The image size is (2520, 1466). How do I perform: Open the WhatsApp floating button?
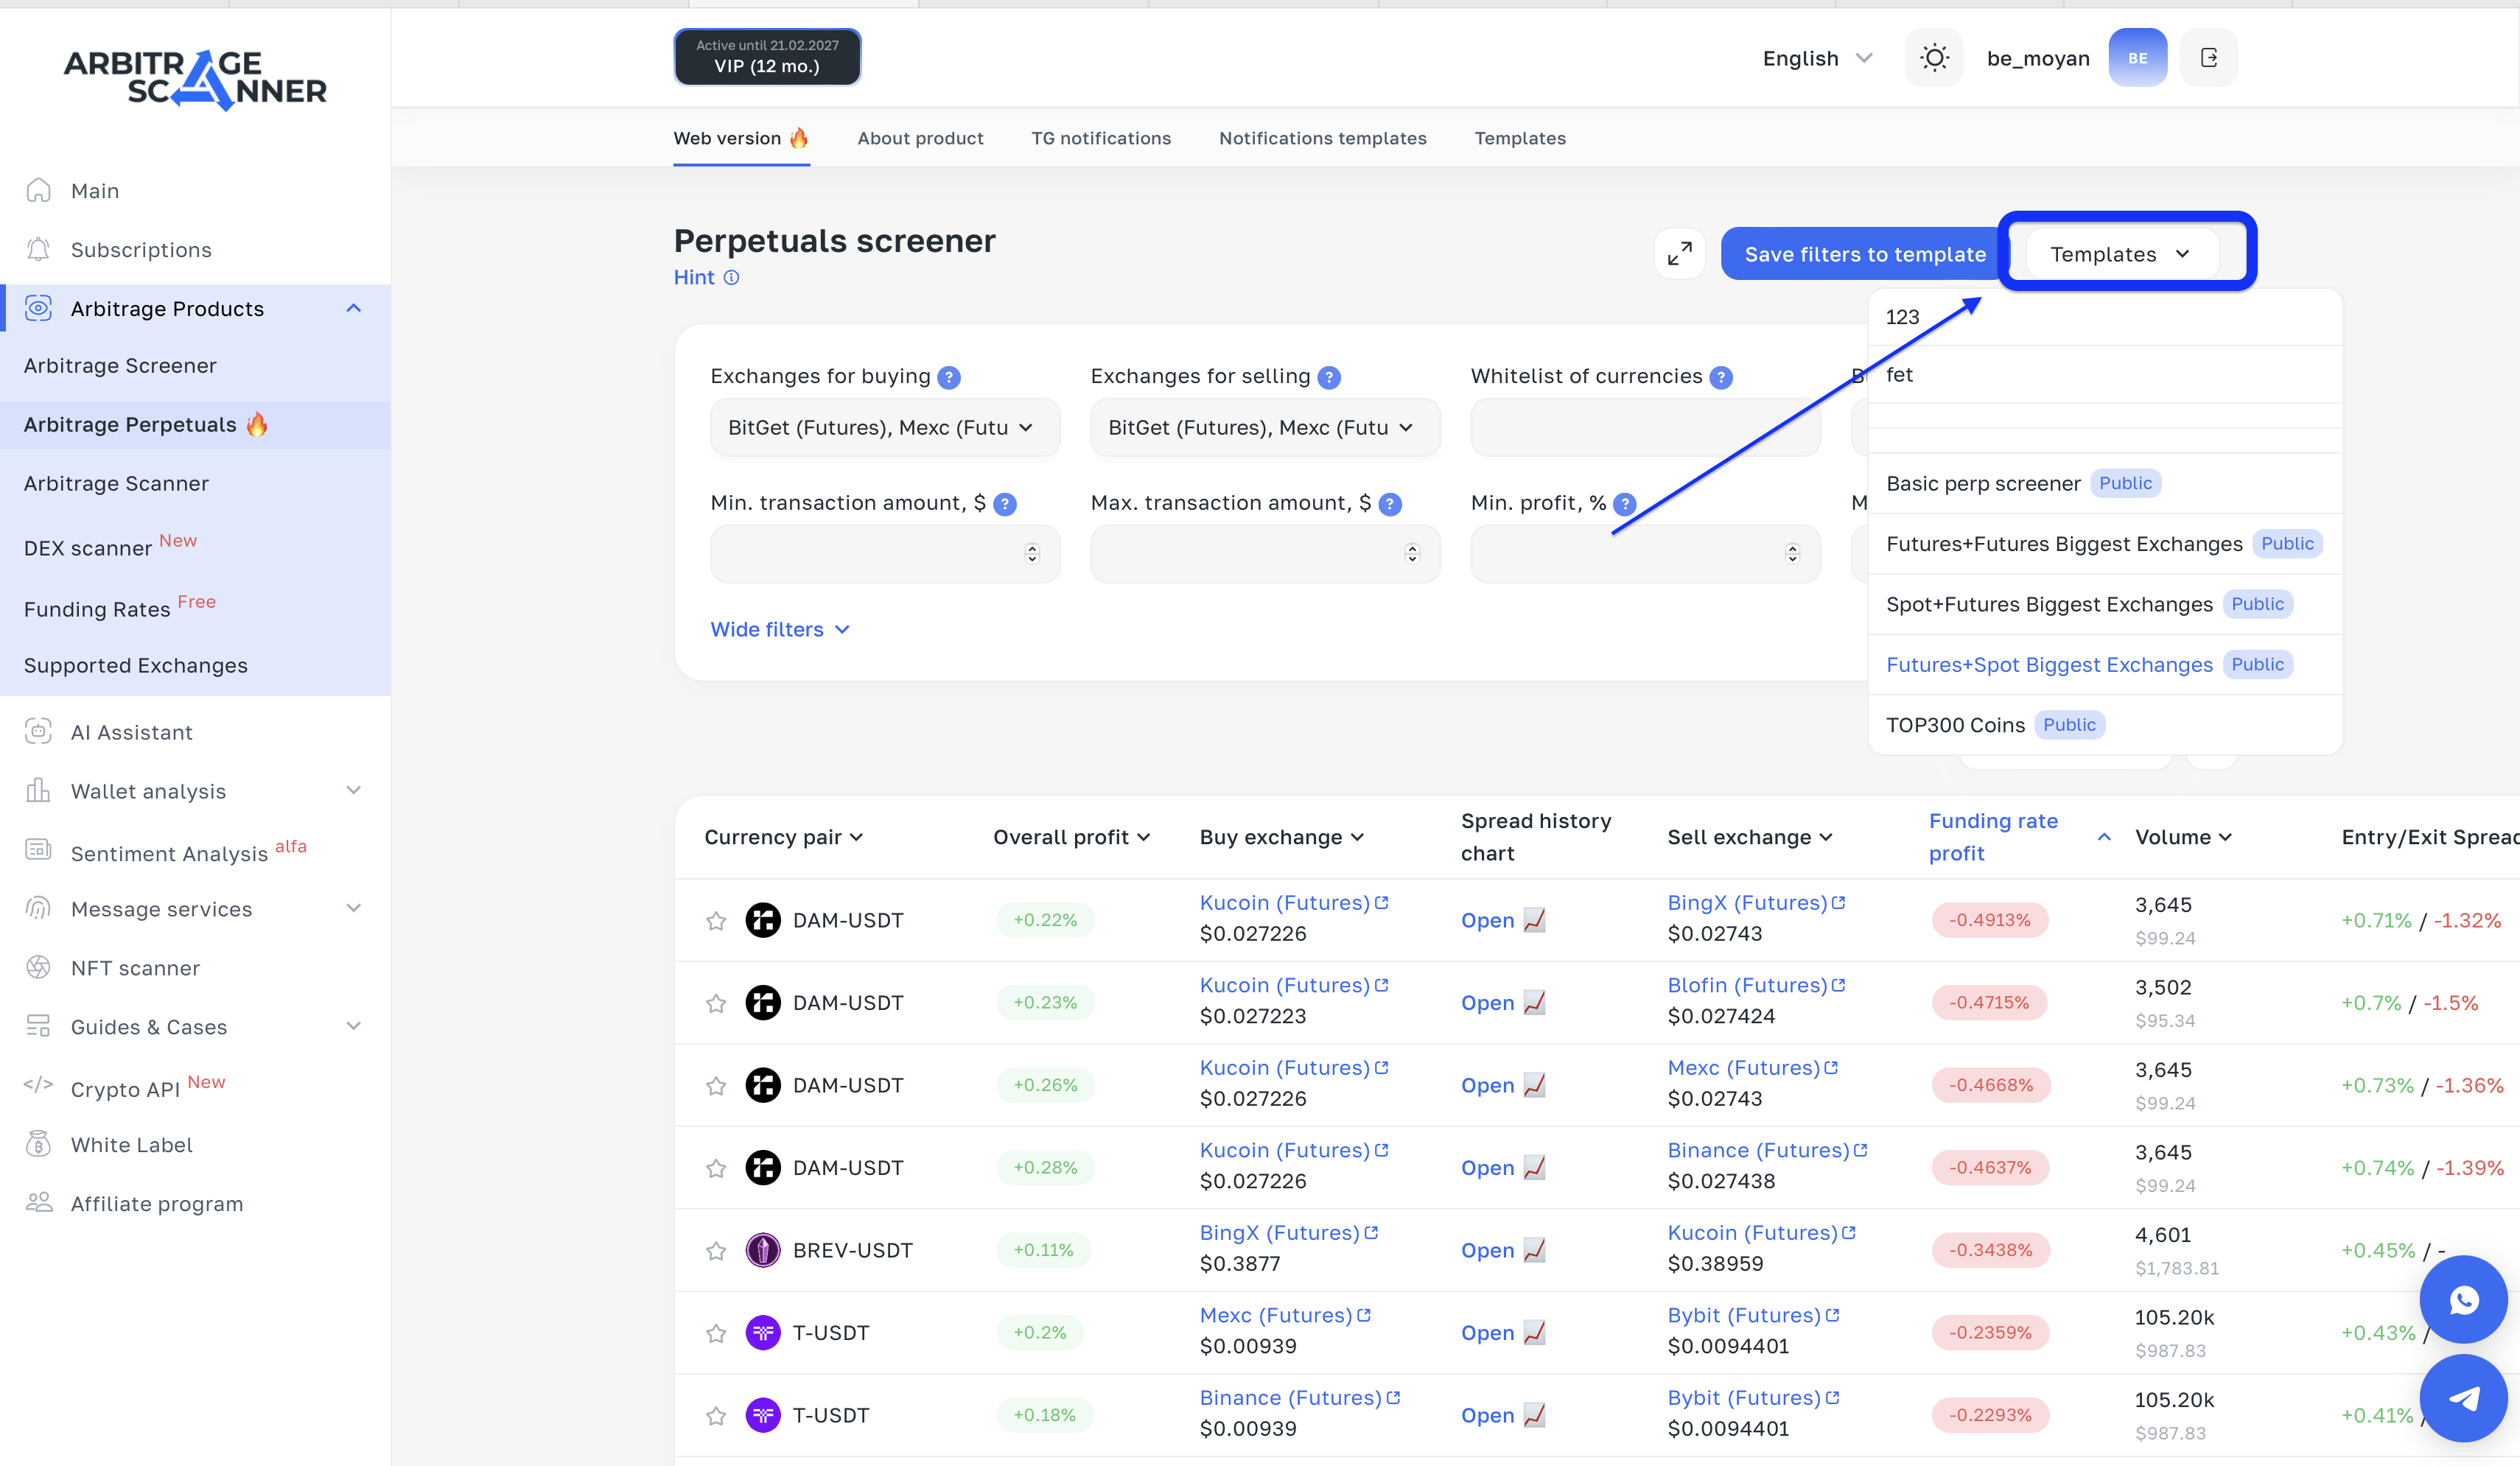[2464, 1300]
